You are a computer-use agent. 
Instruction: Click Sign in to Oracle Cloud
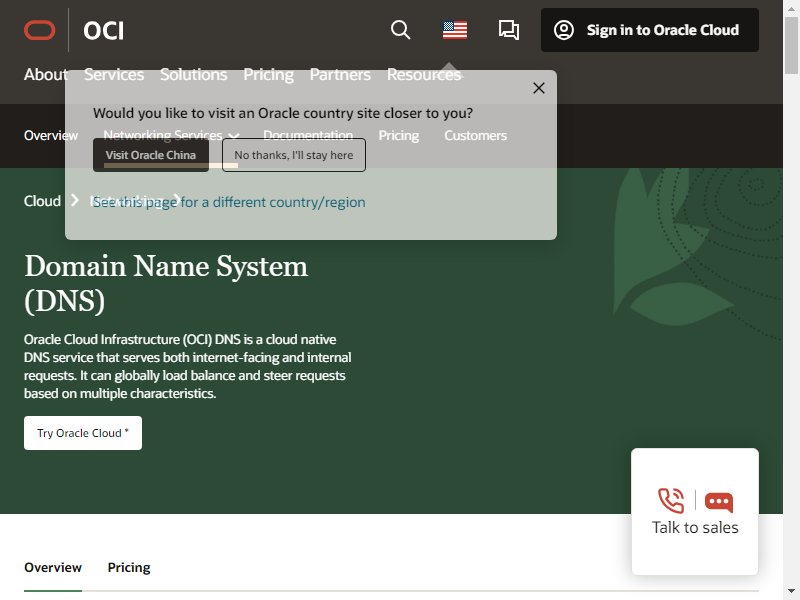(x=649, y=30)
